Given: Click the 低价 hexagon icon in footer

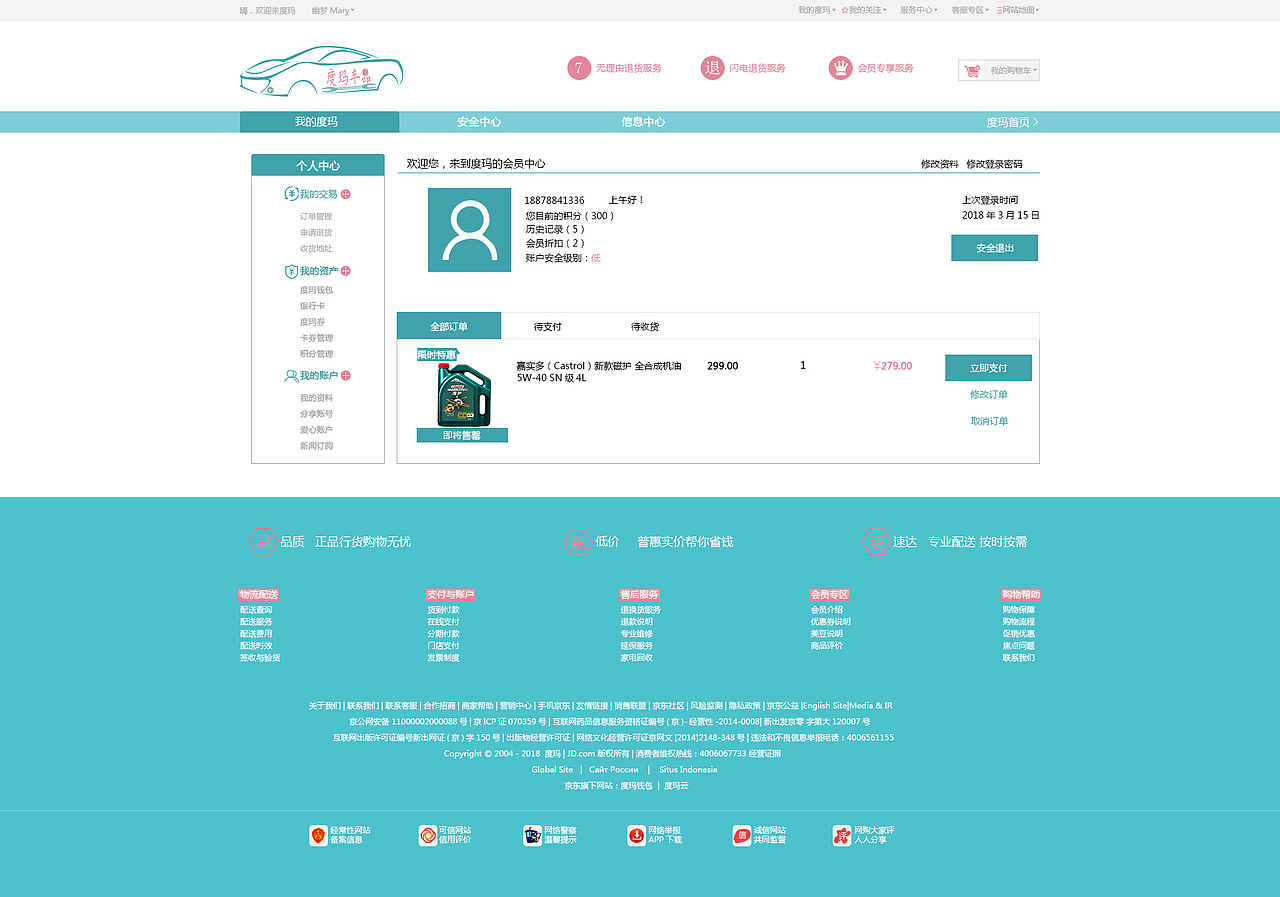Looking at the screenshot, I should point(577,542).
